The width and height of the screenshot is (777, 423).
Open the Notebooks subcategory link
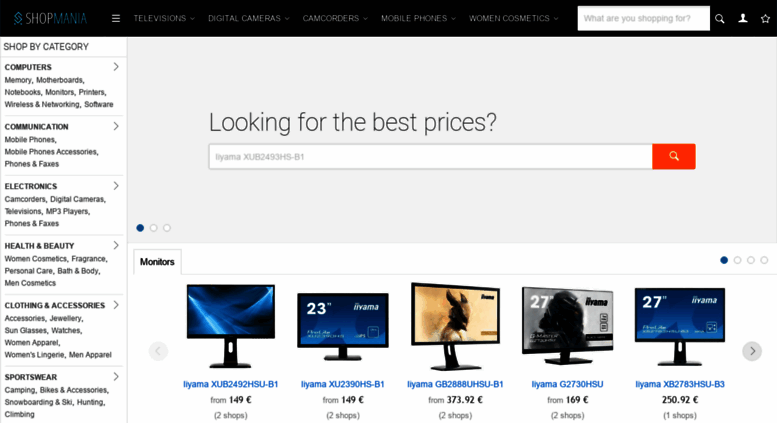click(x=22, y=92)
